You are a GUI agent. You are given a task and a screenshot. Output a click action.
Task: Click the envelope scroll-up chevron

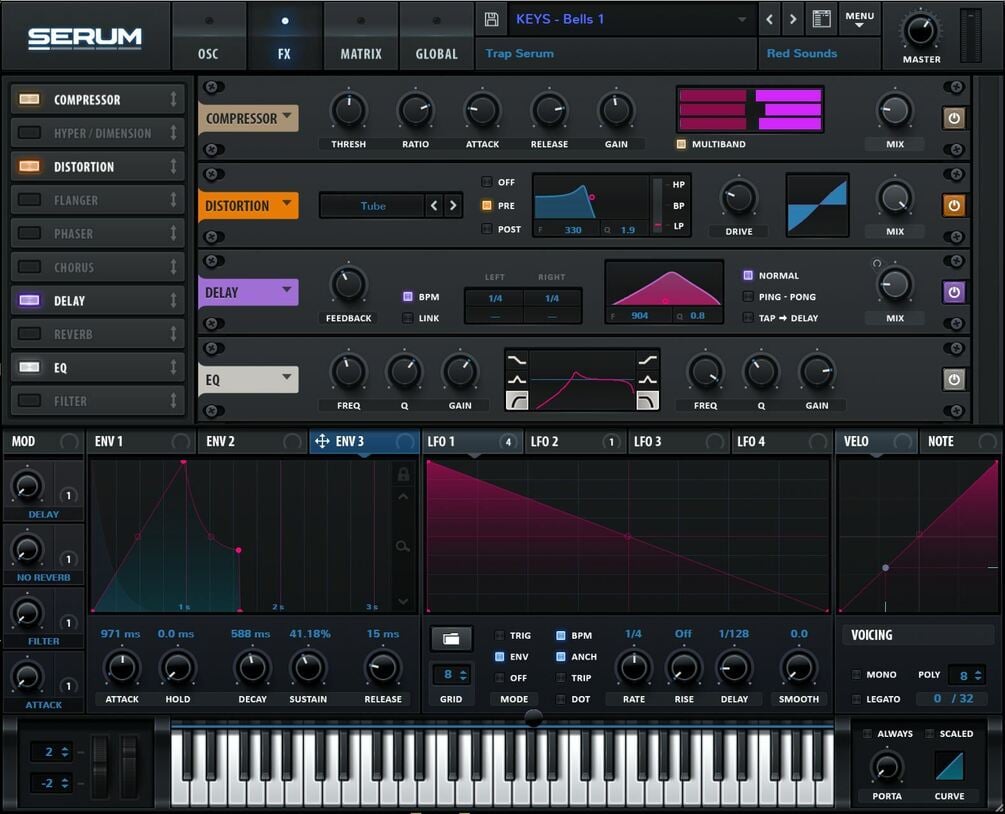point(403,497)
